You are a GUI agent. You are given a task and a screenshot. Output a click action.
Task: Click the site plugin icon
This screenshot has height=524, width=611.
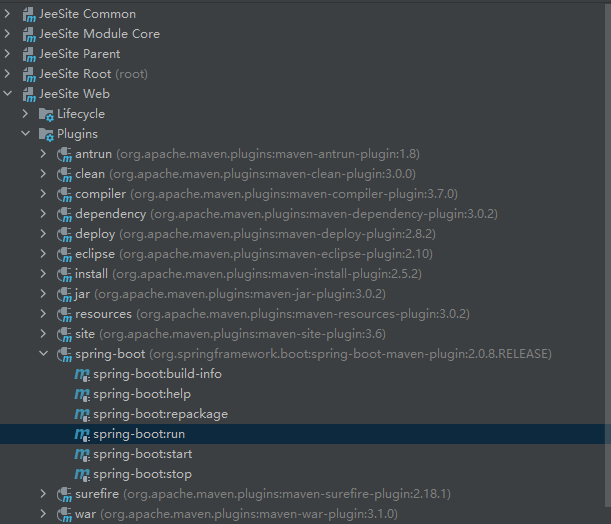click(64, 335)
